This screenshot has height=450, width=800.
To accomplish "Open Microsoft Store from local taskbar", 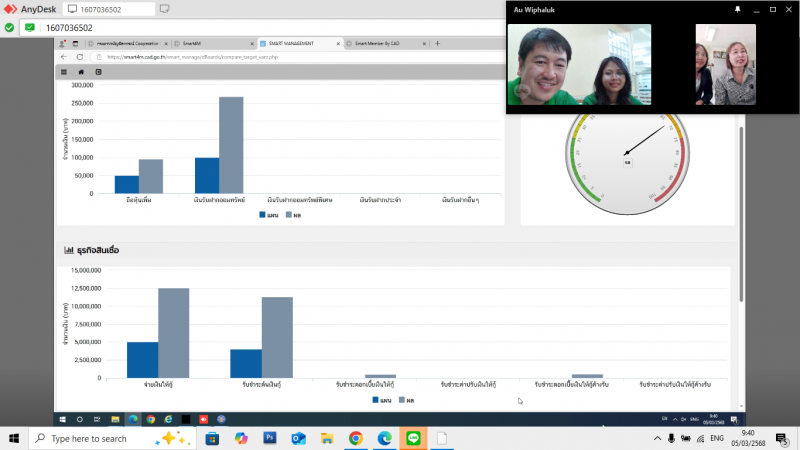I will coord(212,438).
